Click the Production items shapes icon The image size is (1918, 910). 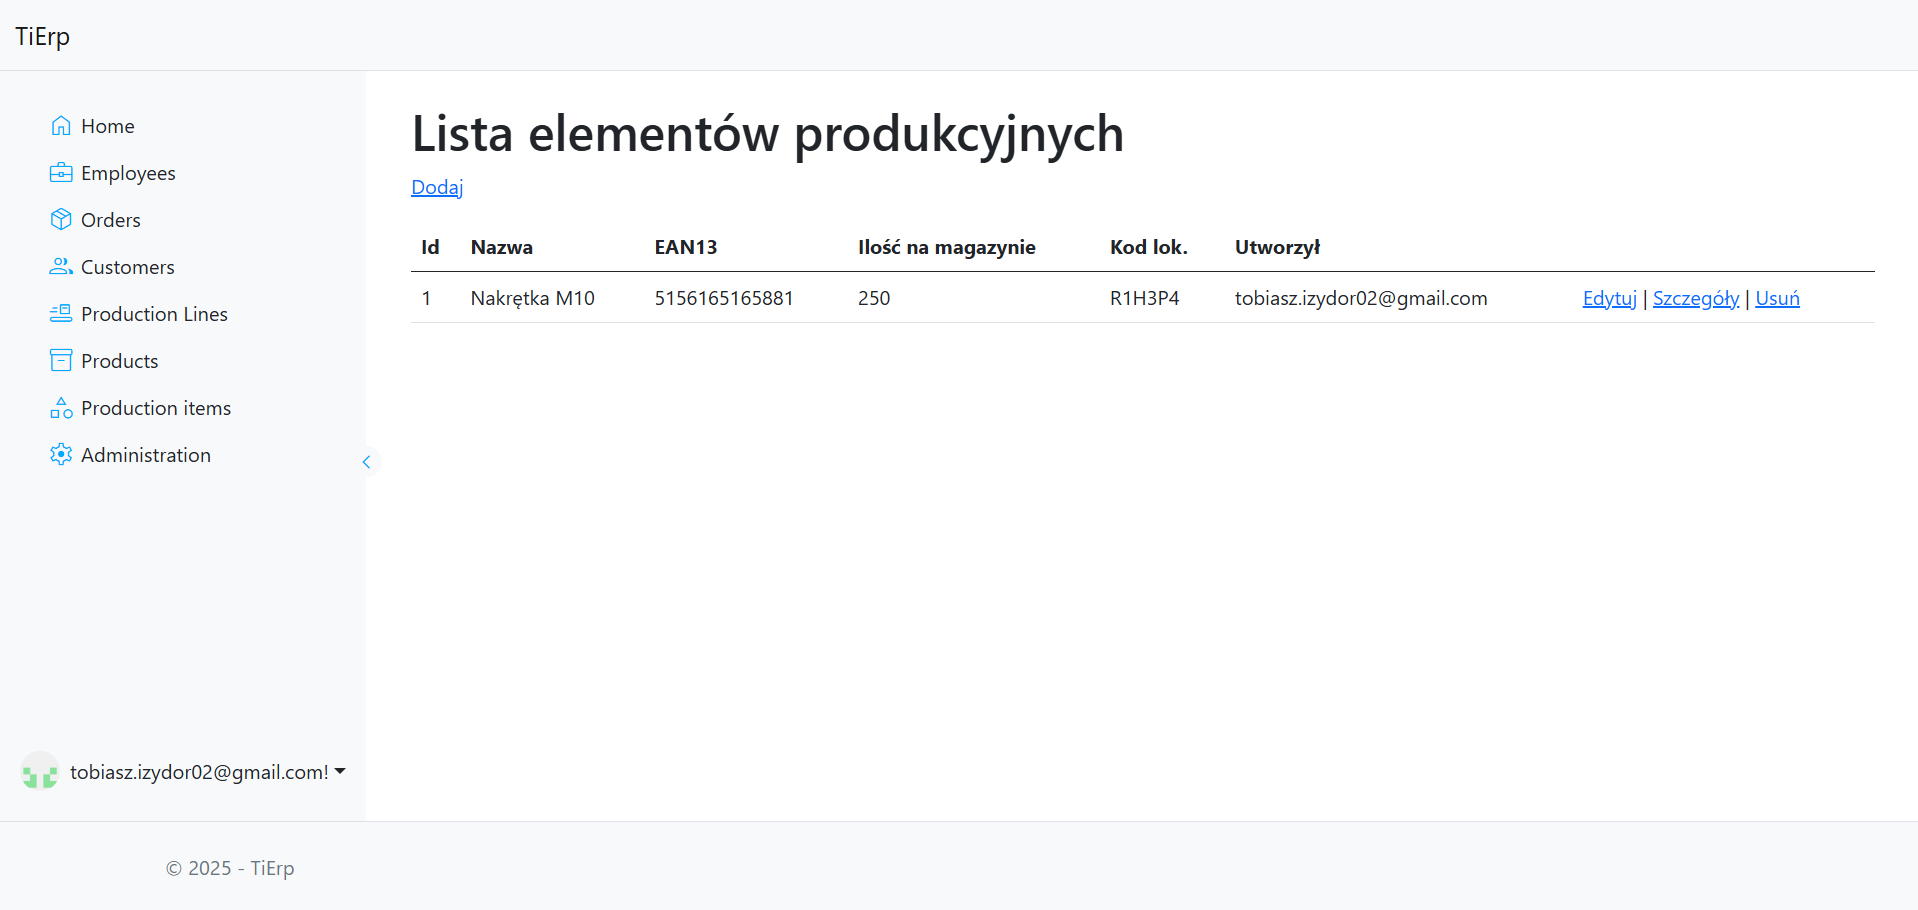61,408
